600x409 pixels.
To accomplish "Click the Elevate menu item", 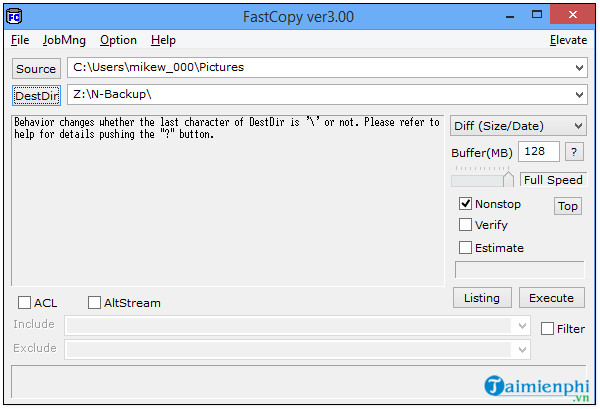I will (568, 40).
